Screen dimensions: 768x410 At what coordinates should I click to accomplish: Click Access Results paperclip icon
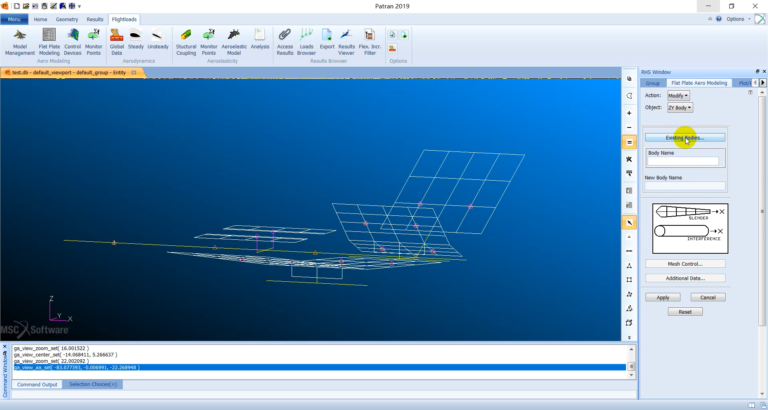click(x=285, y=35)
